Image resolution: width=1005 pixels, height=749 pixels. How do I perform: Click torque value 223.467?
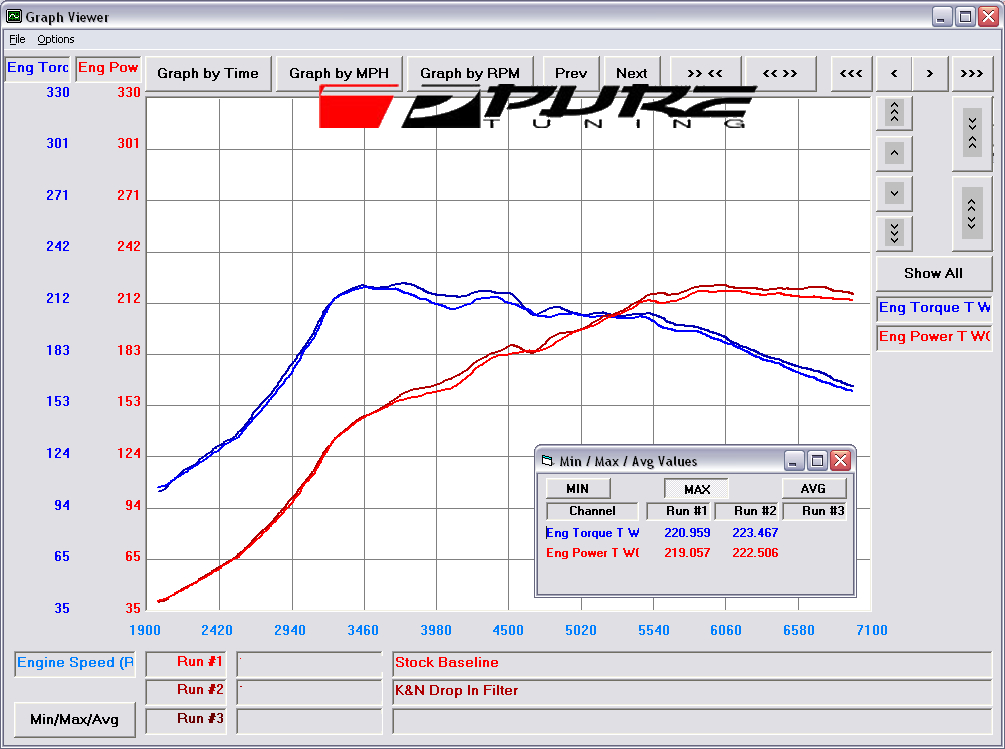pos(755,532)
